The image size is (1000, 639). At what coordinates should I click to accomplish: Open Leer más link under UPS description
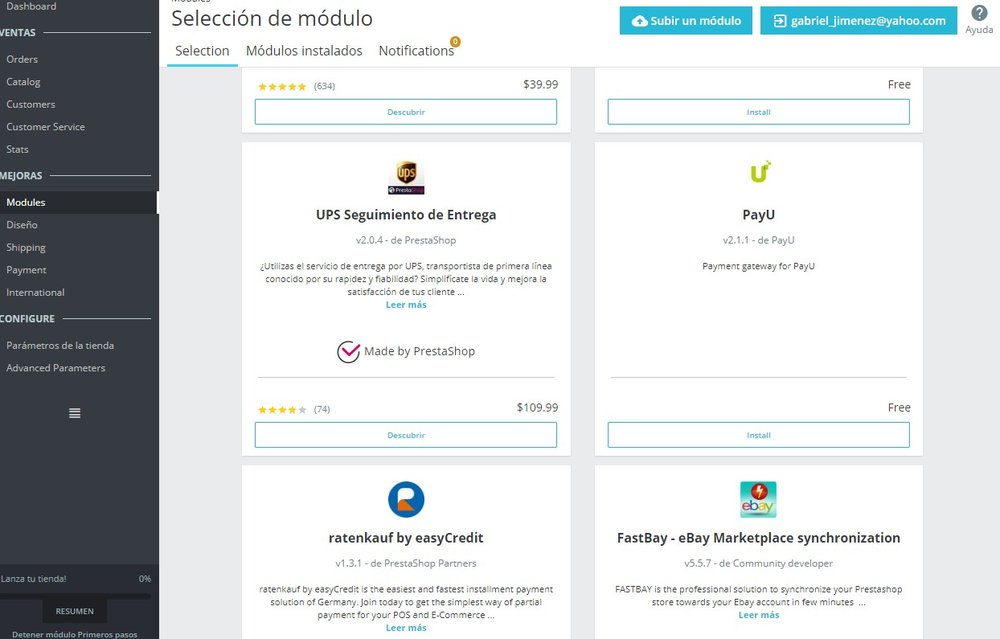tap(406, 305)
